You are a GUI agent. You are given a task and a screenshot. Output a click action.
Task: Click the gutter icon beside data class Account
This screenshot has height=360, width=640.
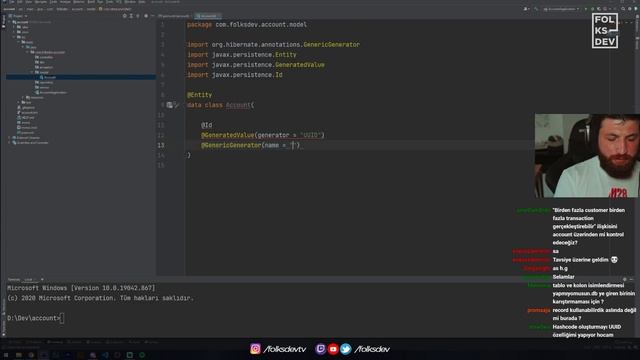(x=169, y=105)
